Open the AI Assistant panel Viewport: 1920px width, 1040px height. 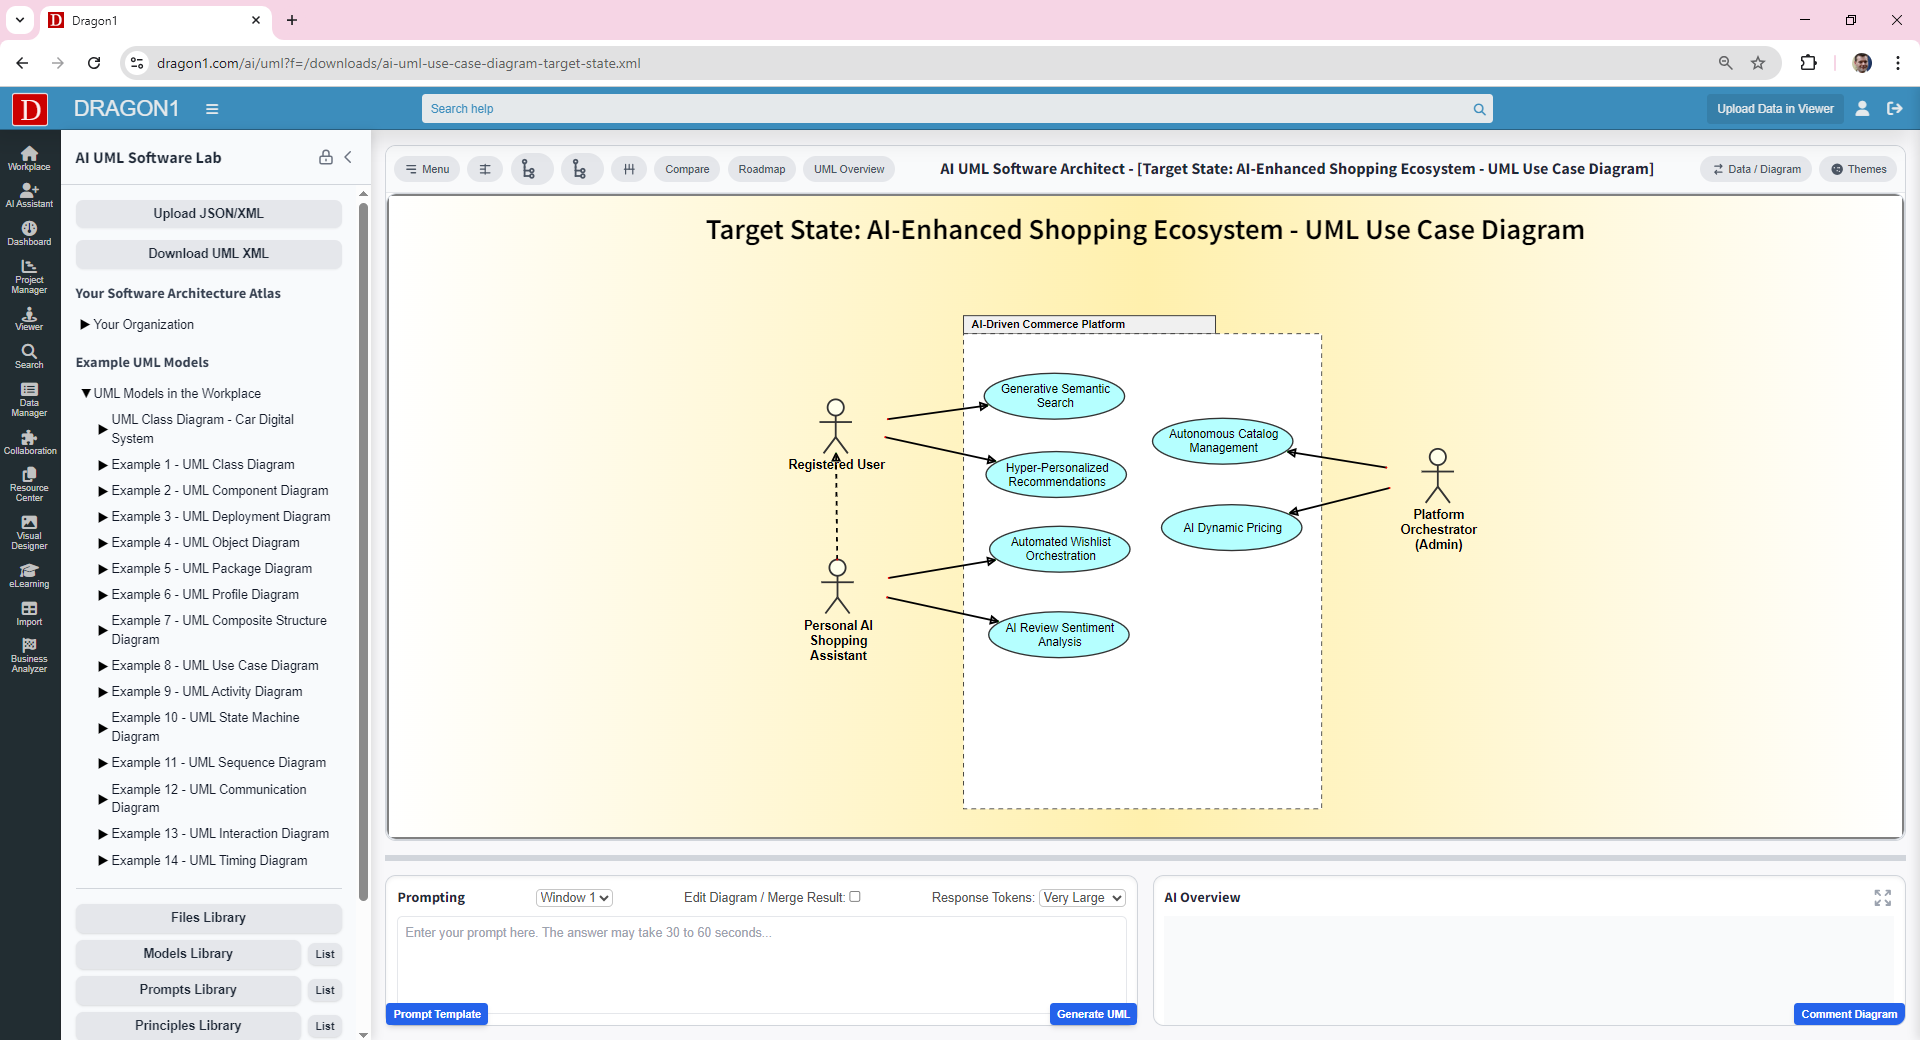(29, 197)
